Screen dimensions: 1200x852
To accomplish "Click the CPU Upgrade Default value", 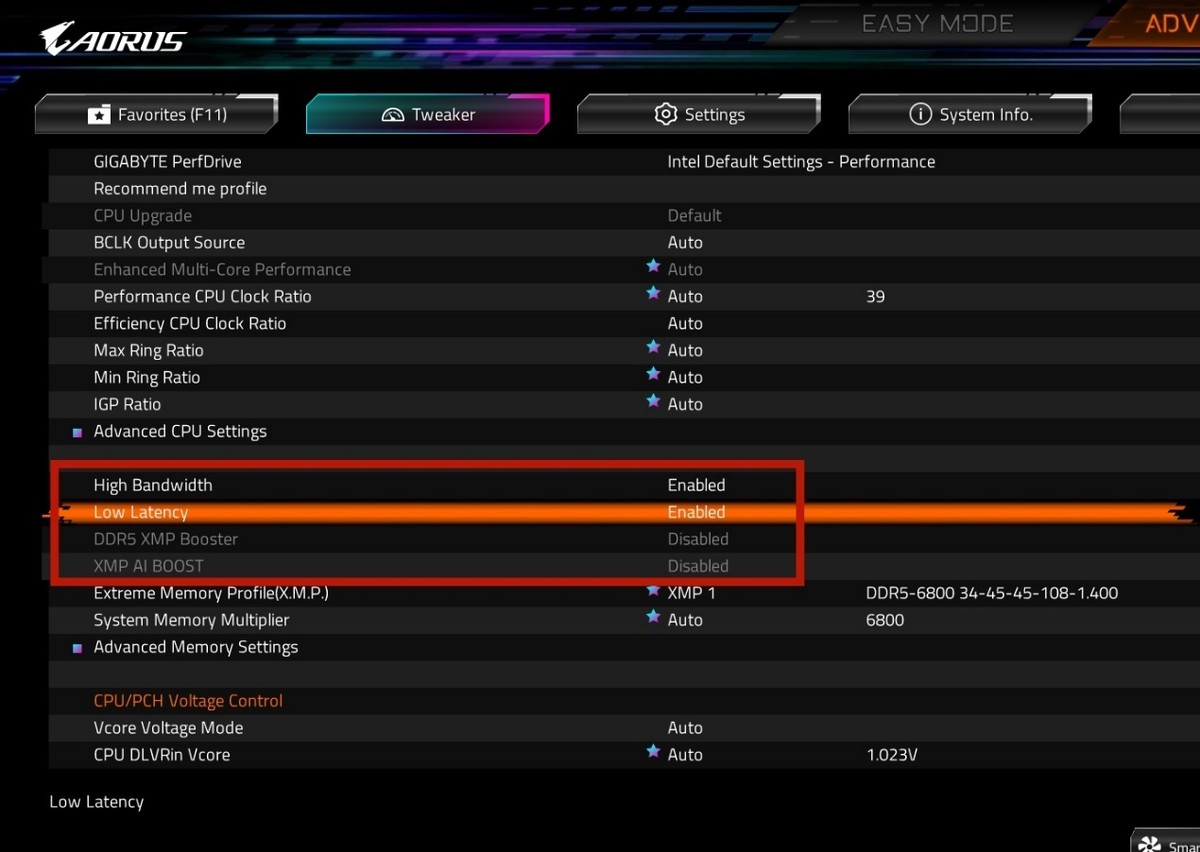I will pyautogui.click(x=694, y=215).
